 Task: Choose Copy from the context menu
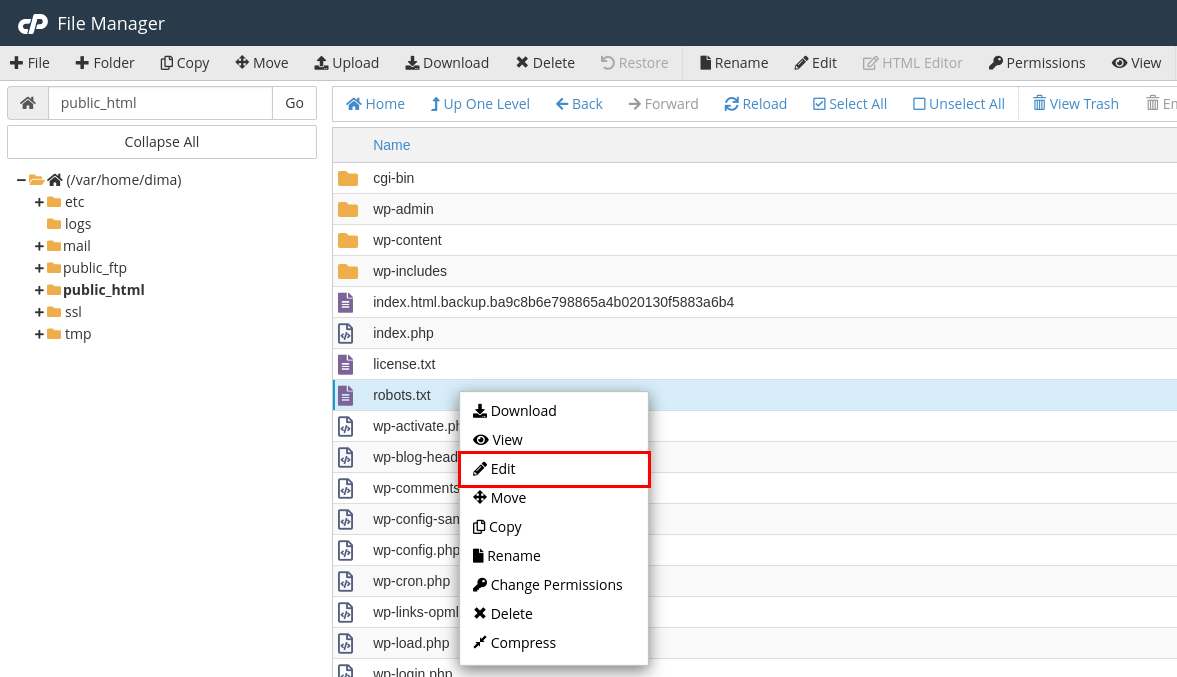554,527
